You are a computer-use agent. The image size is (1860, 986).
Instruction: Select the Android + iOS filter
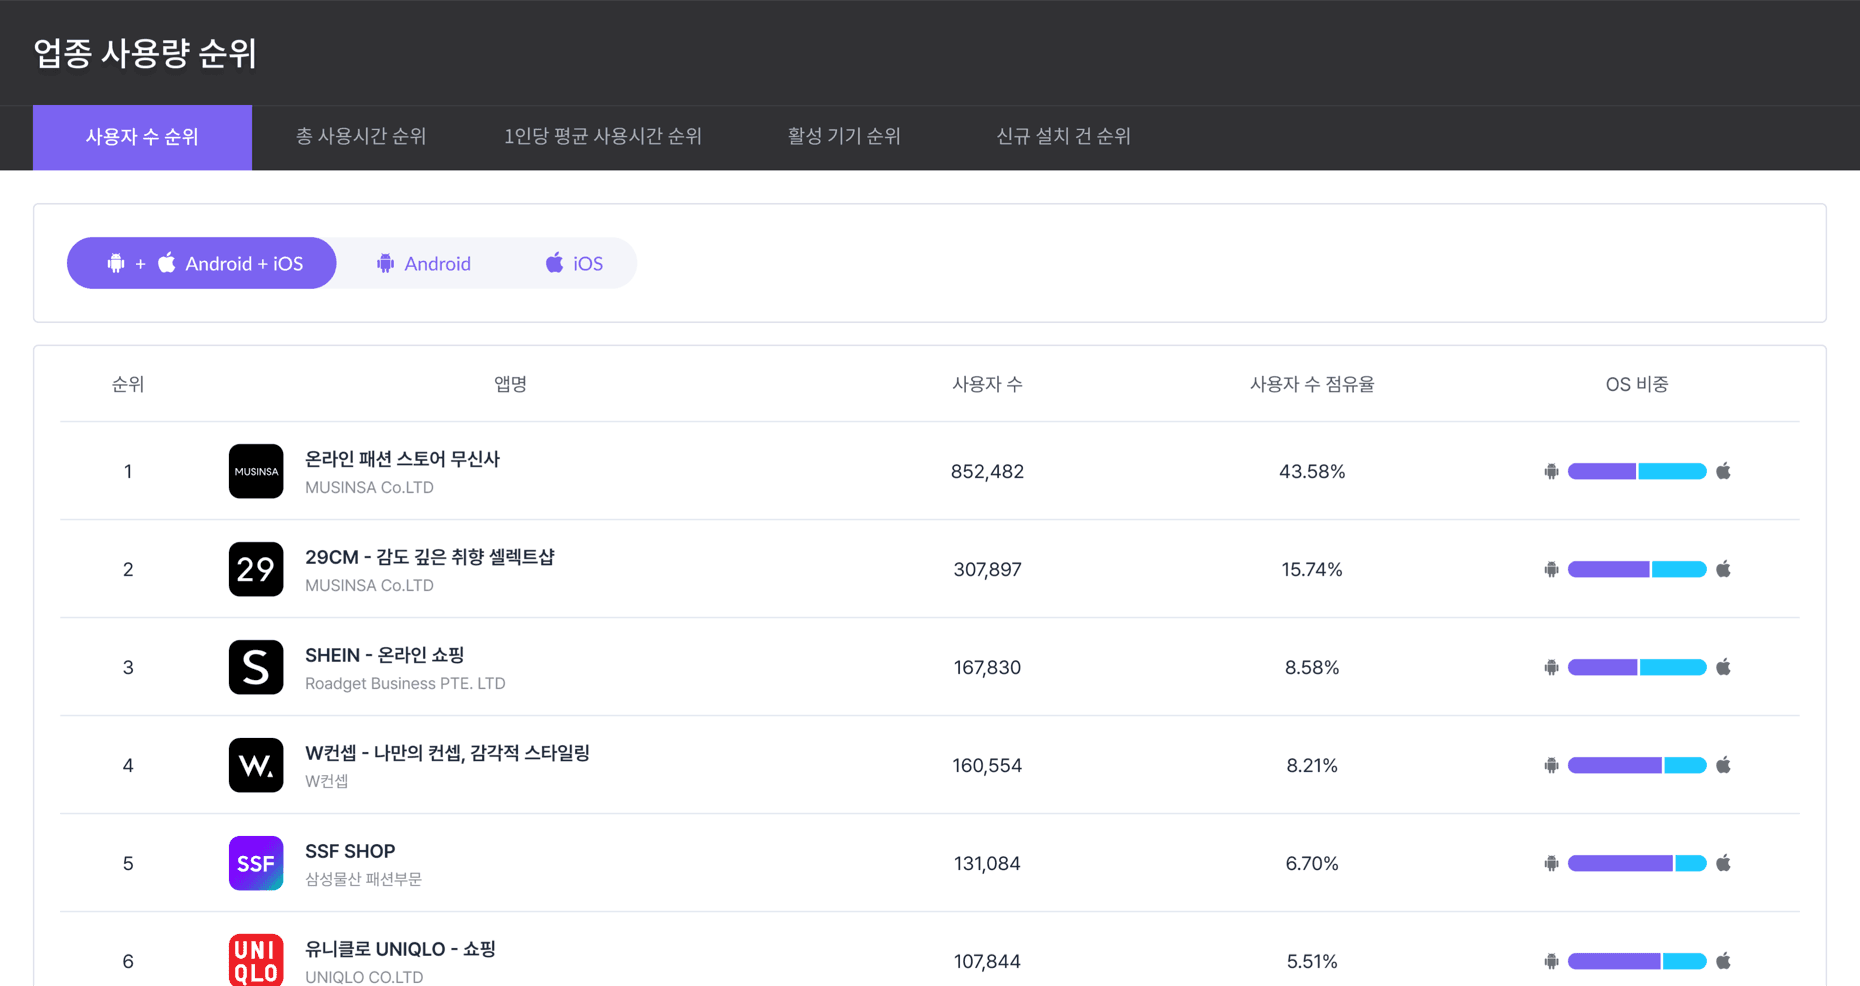pyautogui.click(x=202, y=263)
